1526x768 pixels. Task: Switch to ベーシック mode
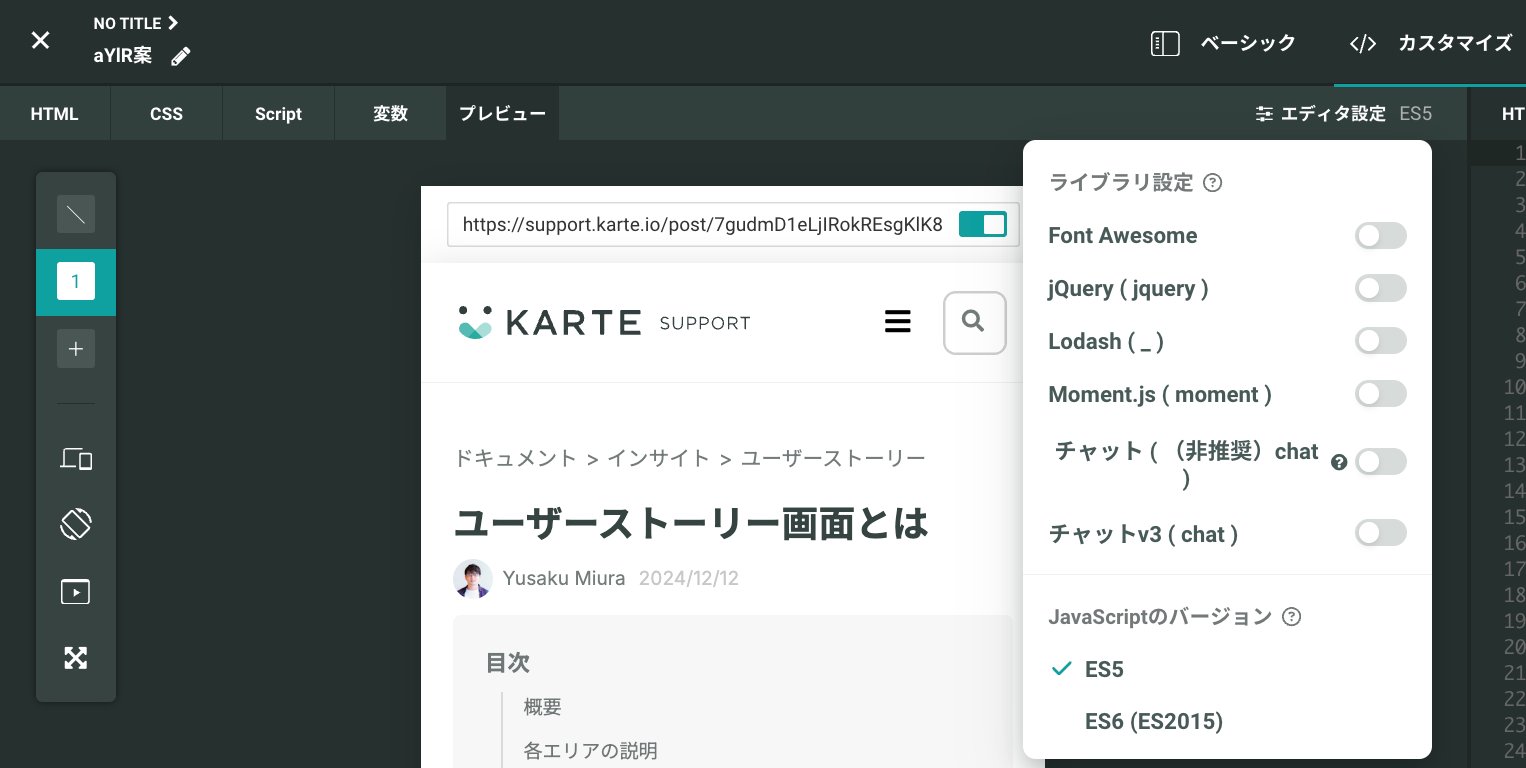click(1223, 43)
